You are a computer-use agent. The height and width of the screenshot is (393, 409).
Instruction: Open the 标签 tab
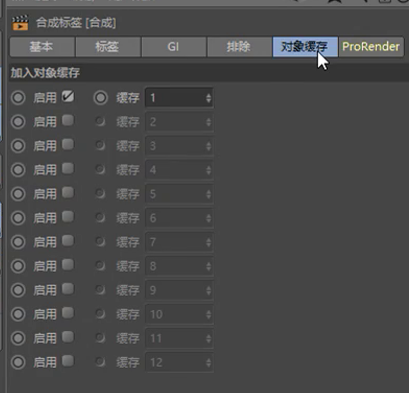[x=108, y=47]
